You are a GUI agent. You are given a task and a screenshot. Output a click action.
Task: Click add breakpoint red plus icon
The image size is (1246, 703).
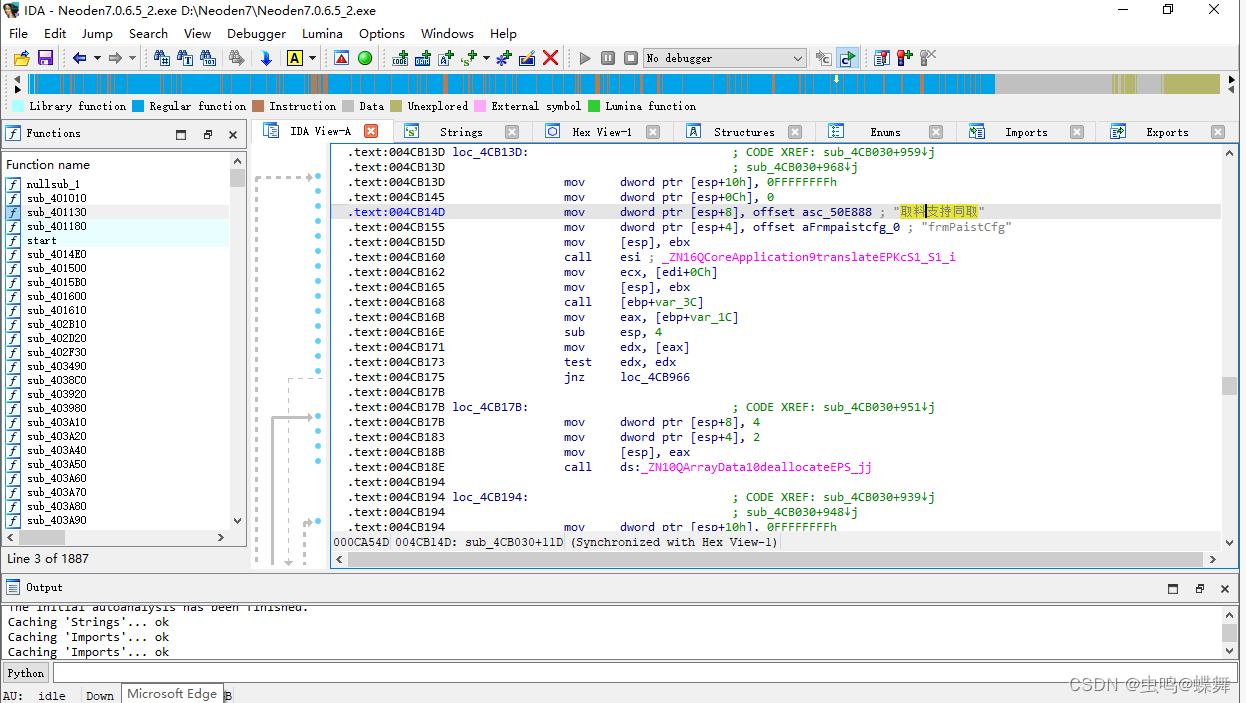coord(904,58)
